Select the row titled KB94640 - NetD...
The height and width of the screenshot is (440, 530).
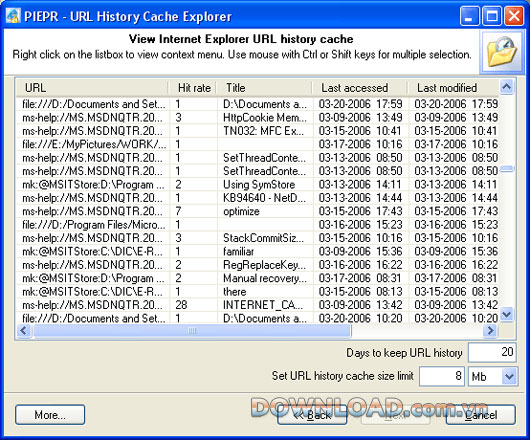coord(258,198)
